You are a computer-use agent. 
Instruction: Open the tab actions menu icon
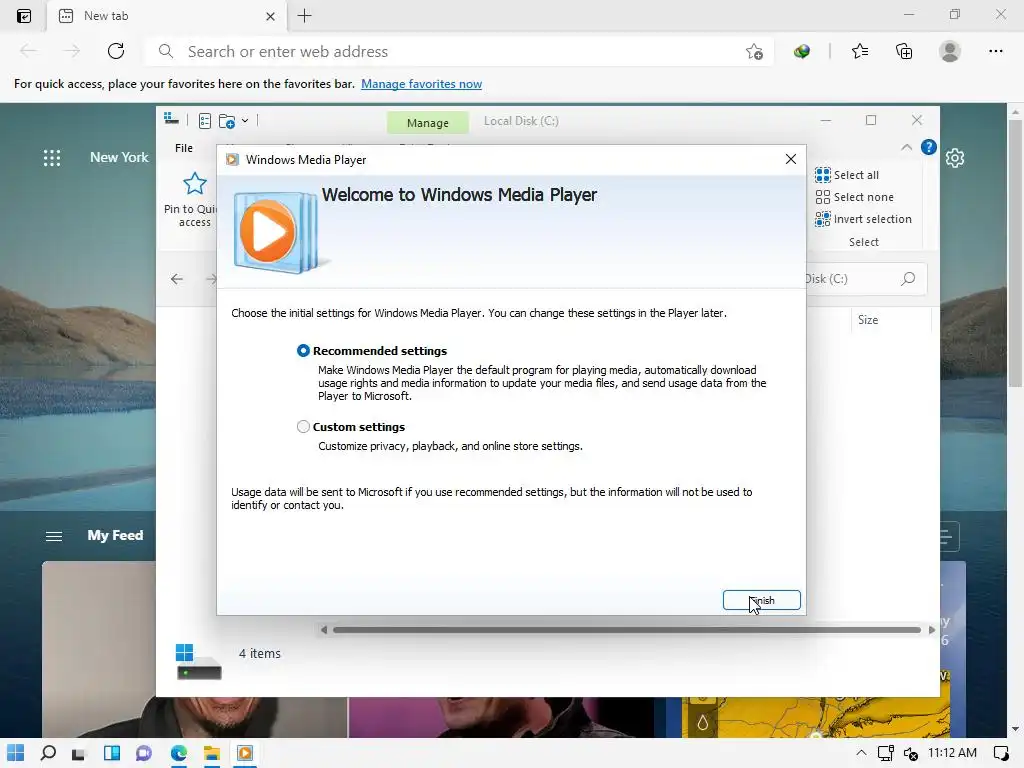pyautogui.click(x=24, y=16)
